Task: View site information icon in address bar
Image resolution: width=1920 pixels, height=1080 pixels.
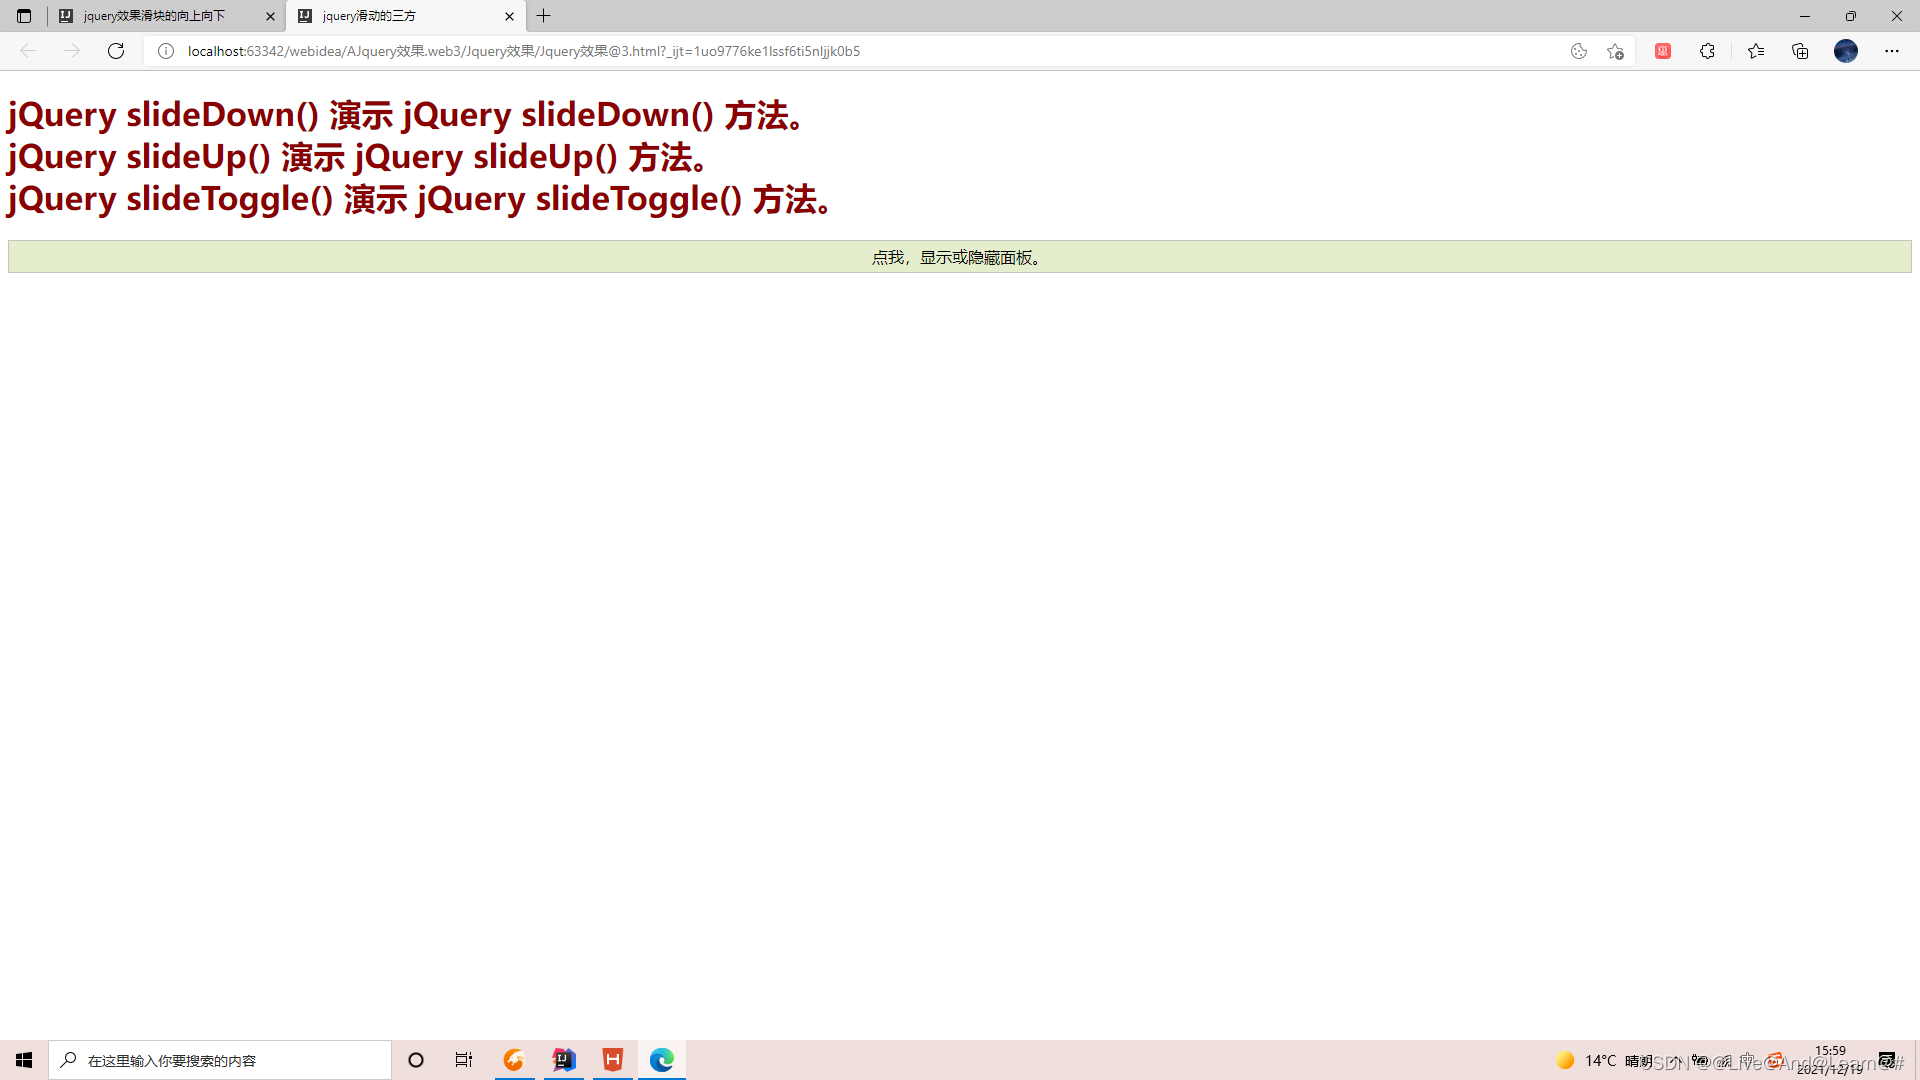Action: 166,51
